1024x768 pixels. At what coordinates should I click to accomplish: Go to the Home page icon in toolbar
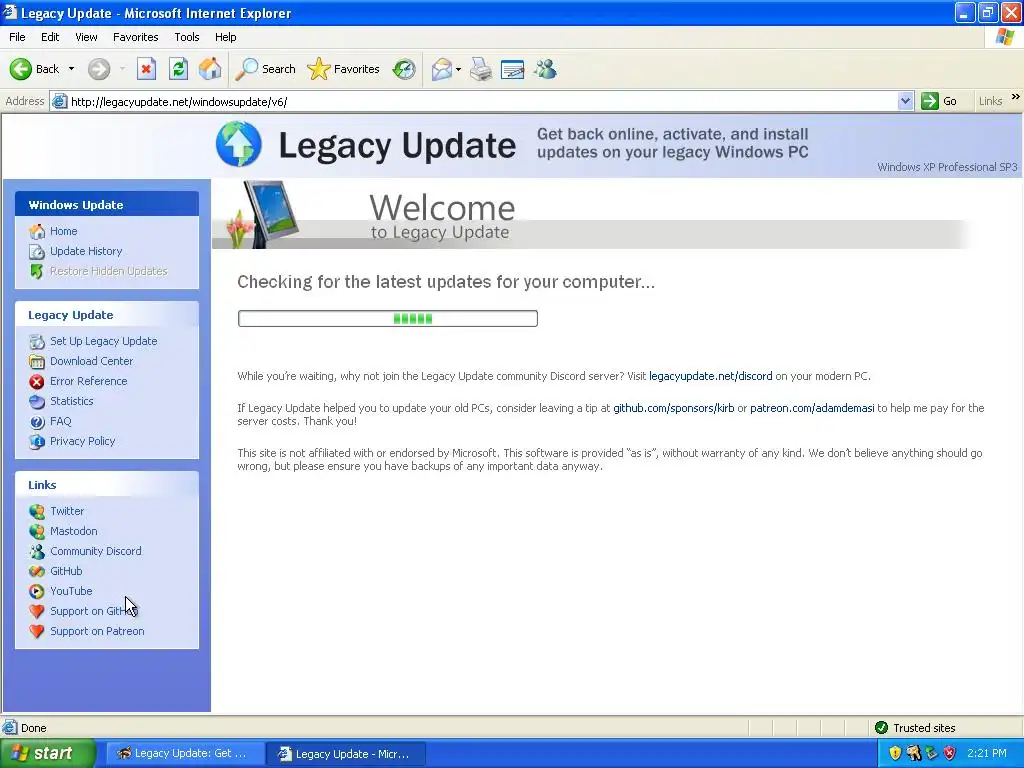pyautogui.click(x=210, y=69)
